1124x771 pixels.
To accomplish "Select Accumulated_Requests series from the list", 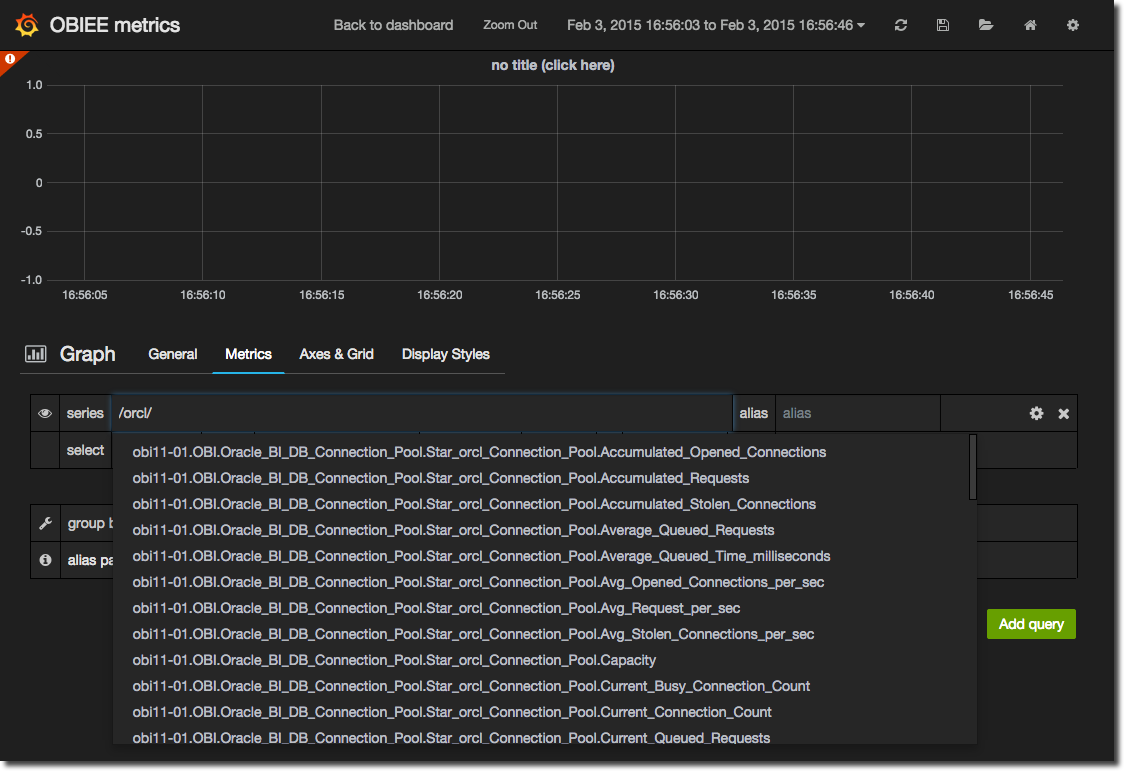I will point(440,478).
